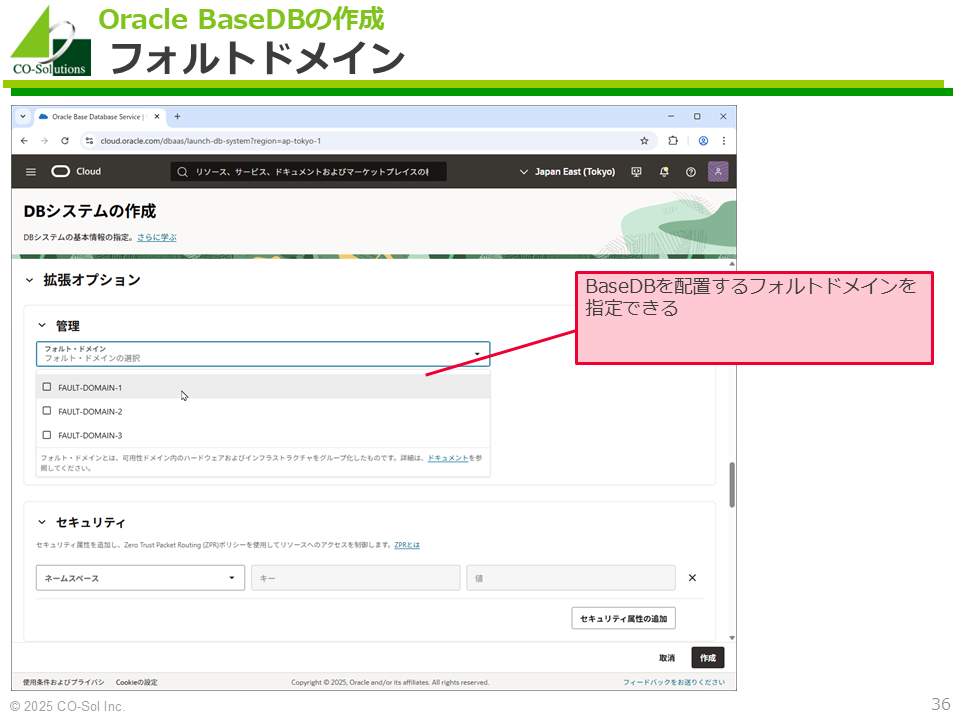
Task: Select the FAULT-DOMAIN-2 option label
Action: [x=90, y=411]
